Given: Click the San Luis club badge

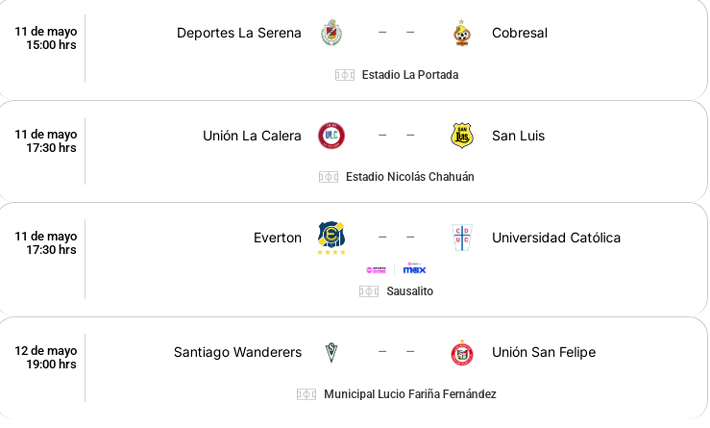Looking at the screenshot, I should pyautogui.click(x=461, y=135).
